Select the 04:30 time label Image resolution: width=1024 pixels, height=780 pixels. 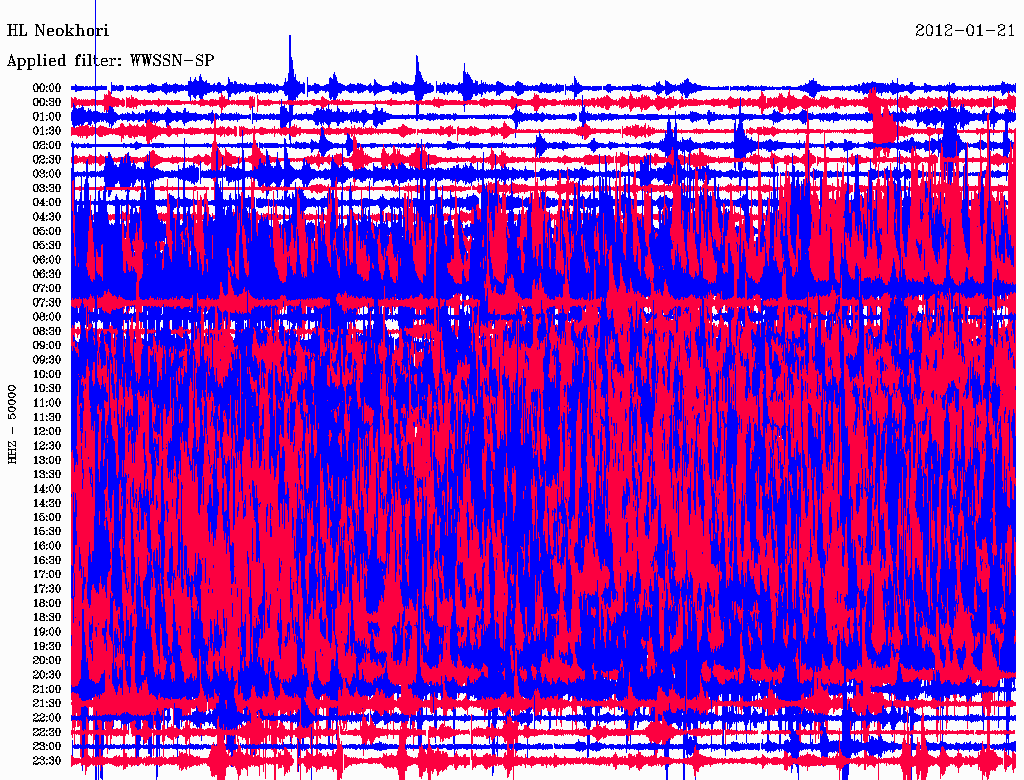click(47, 216)
